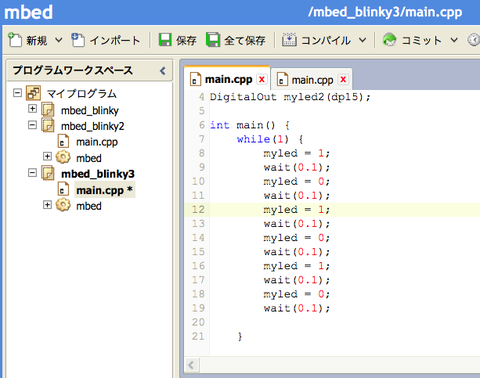Open the コミット dropdown arrow
The image size is (480, 378).
[454, 40]
